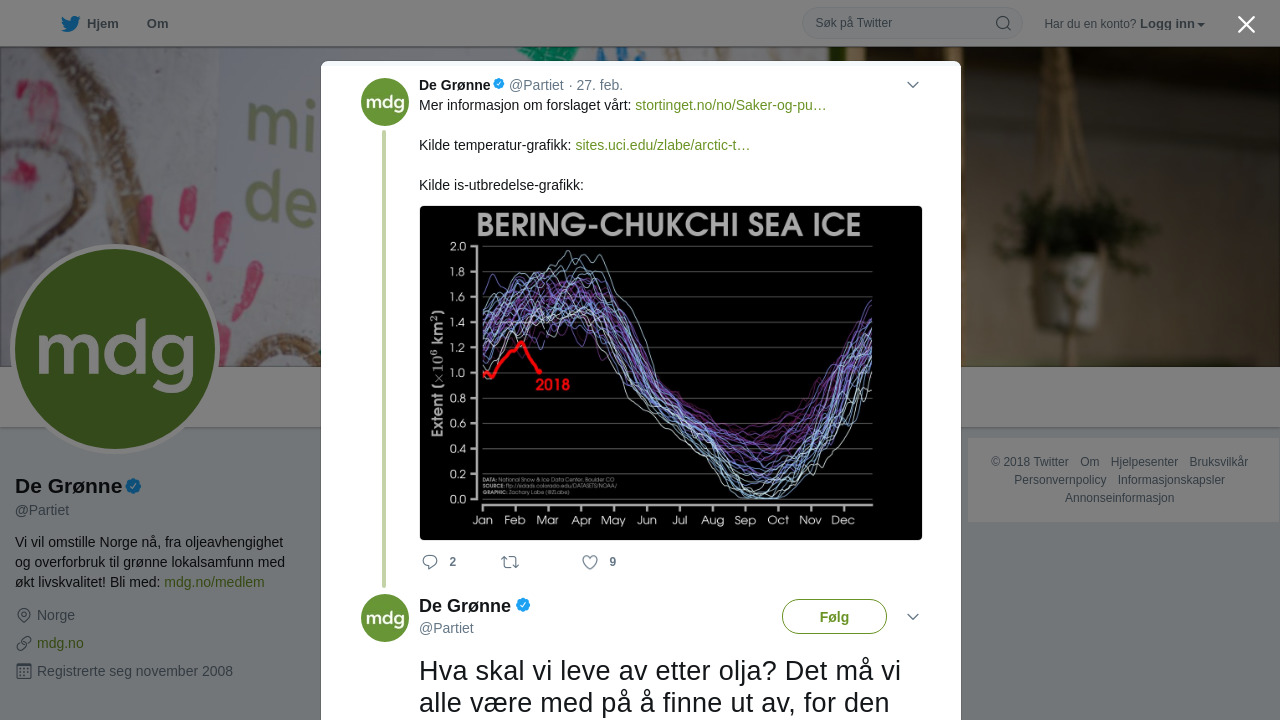
Task: Reply to the sea ice tweet
Action: [x=431, y=562]
